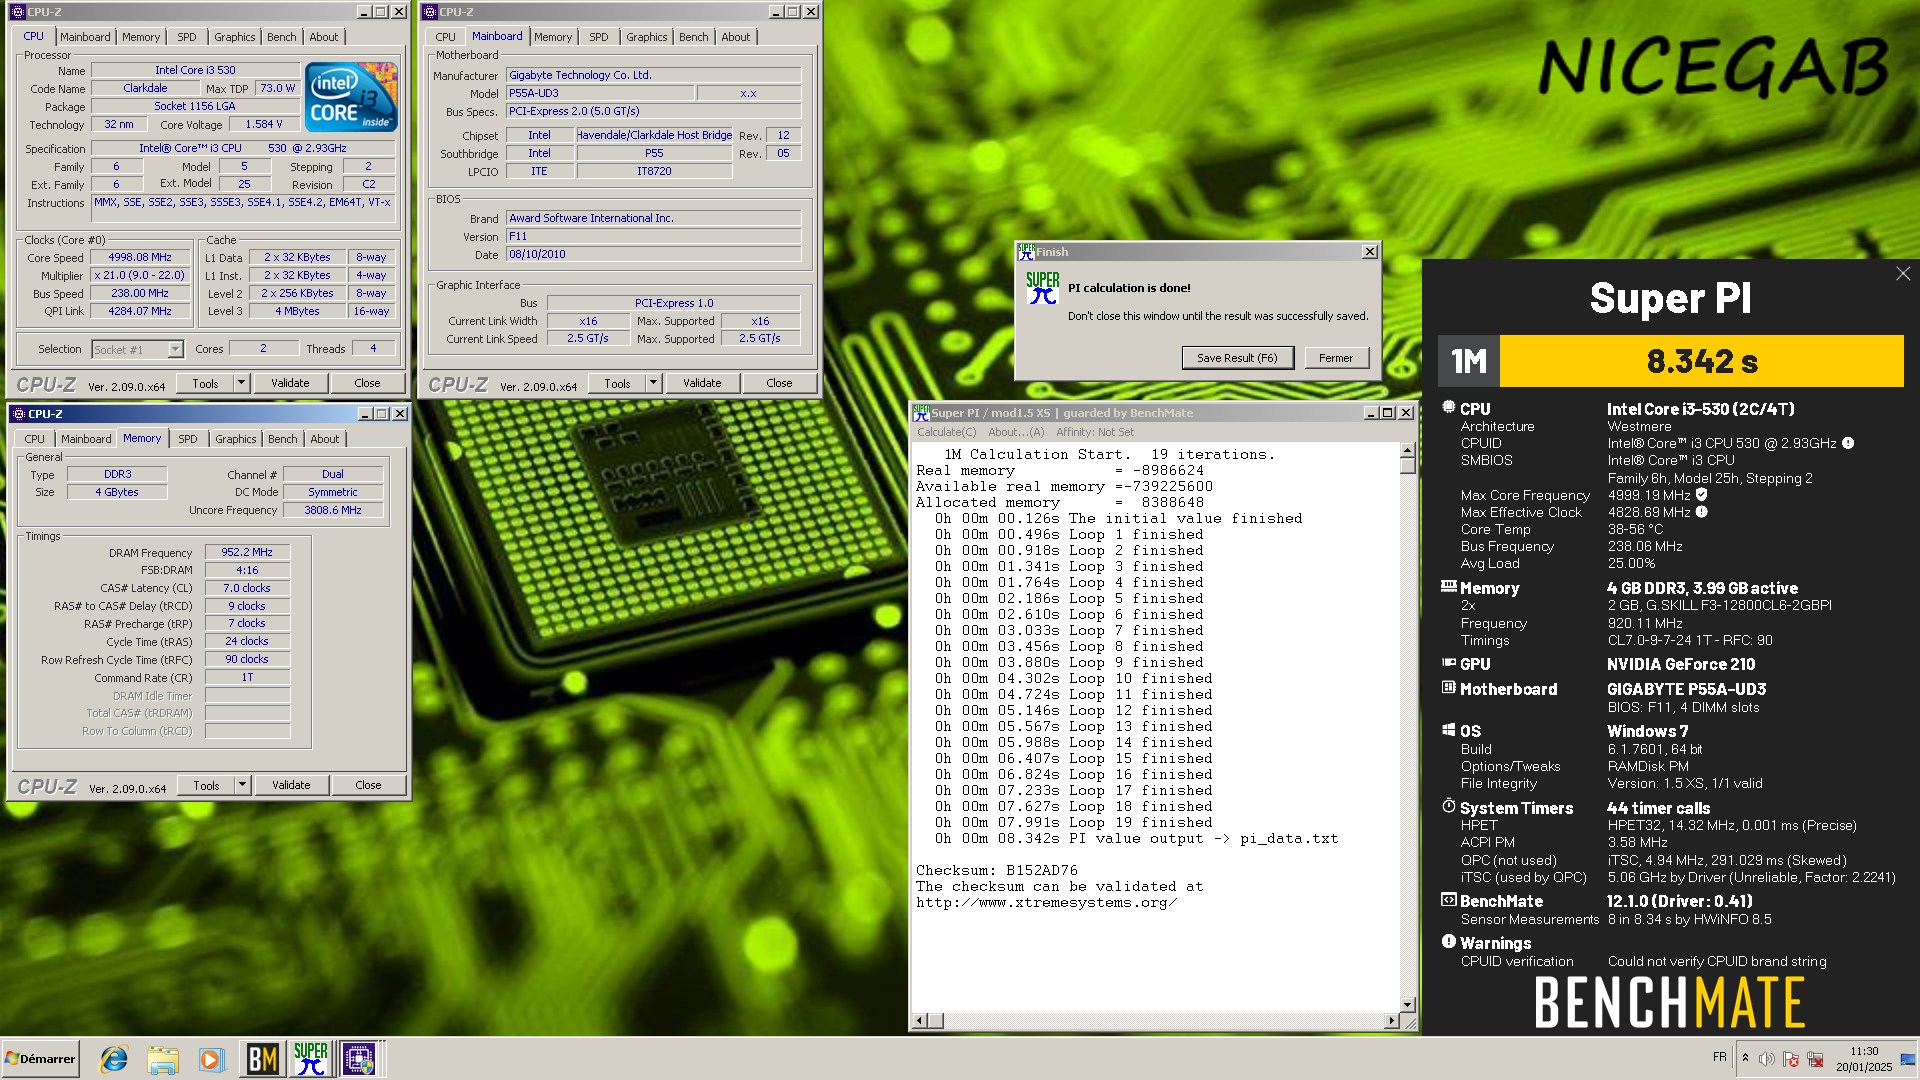Click Validate in Mainboard CPU-Z window
This screenshot has width=1920, height=1080.
[x=702, y=383]
